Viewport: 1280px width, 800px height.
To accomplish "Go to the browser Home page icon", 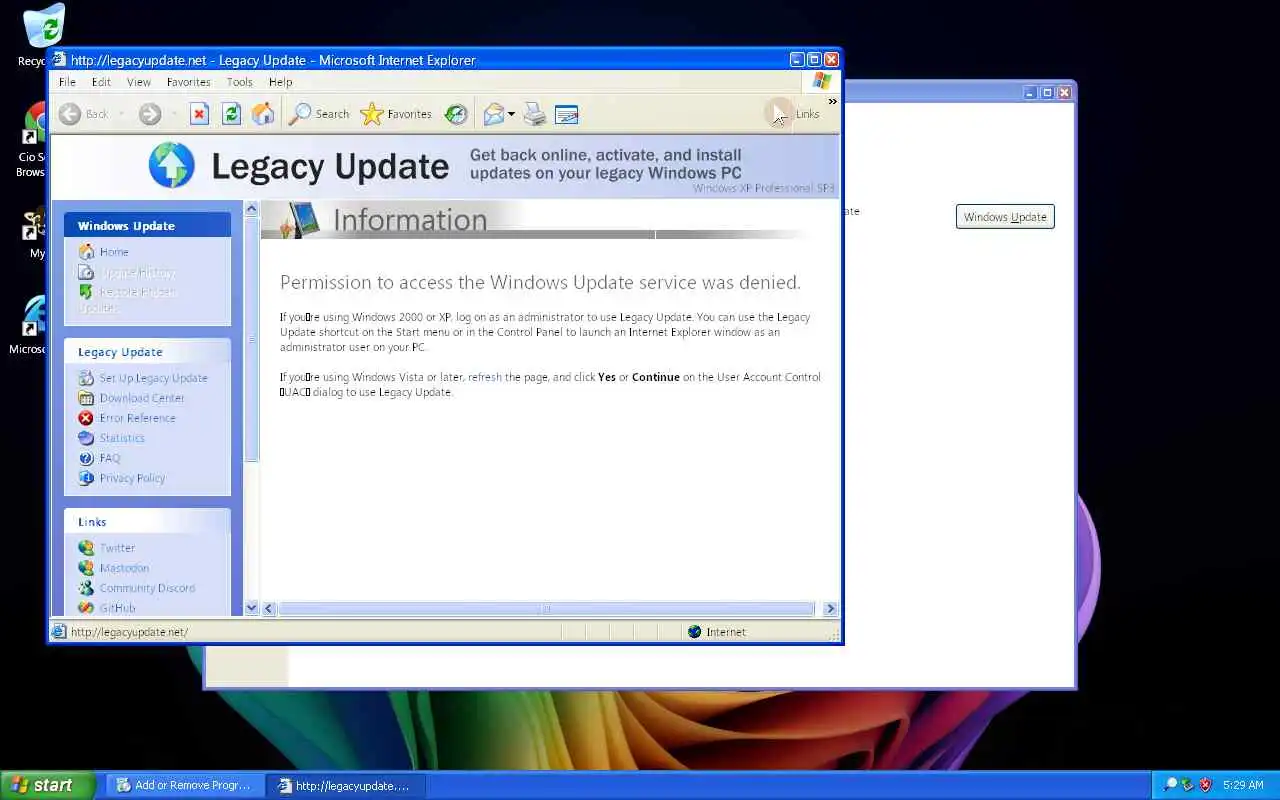I will click(x=263, y=114).
